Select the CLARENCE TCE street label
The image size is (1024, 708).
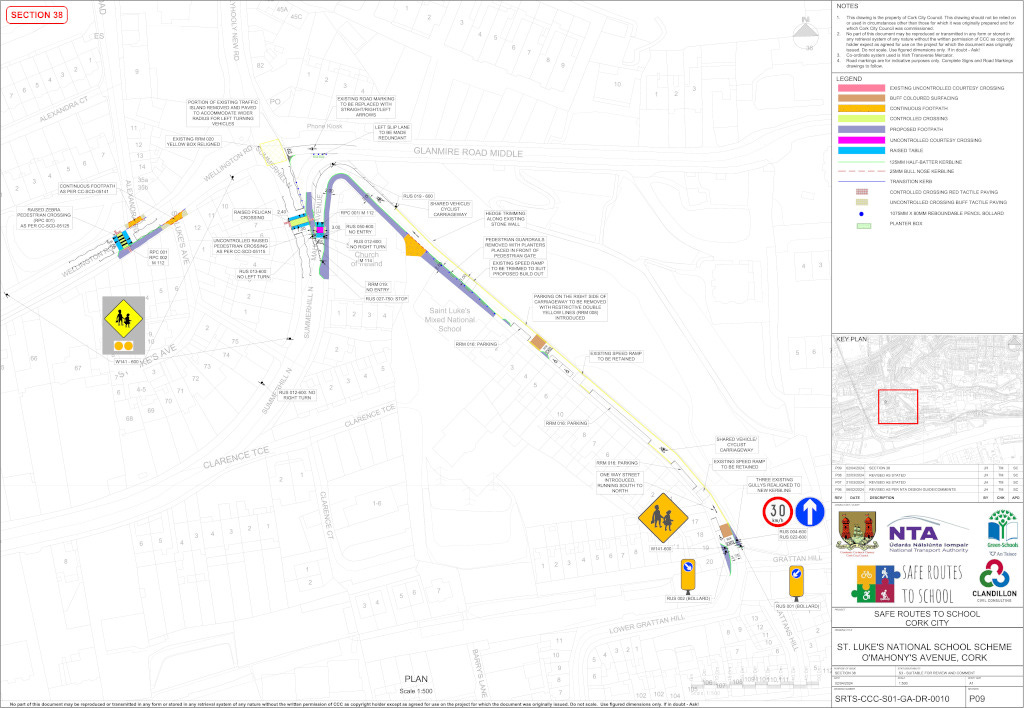pos(236,459)
